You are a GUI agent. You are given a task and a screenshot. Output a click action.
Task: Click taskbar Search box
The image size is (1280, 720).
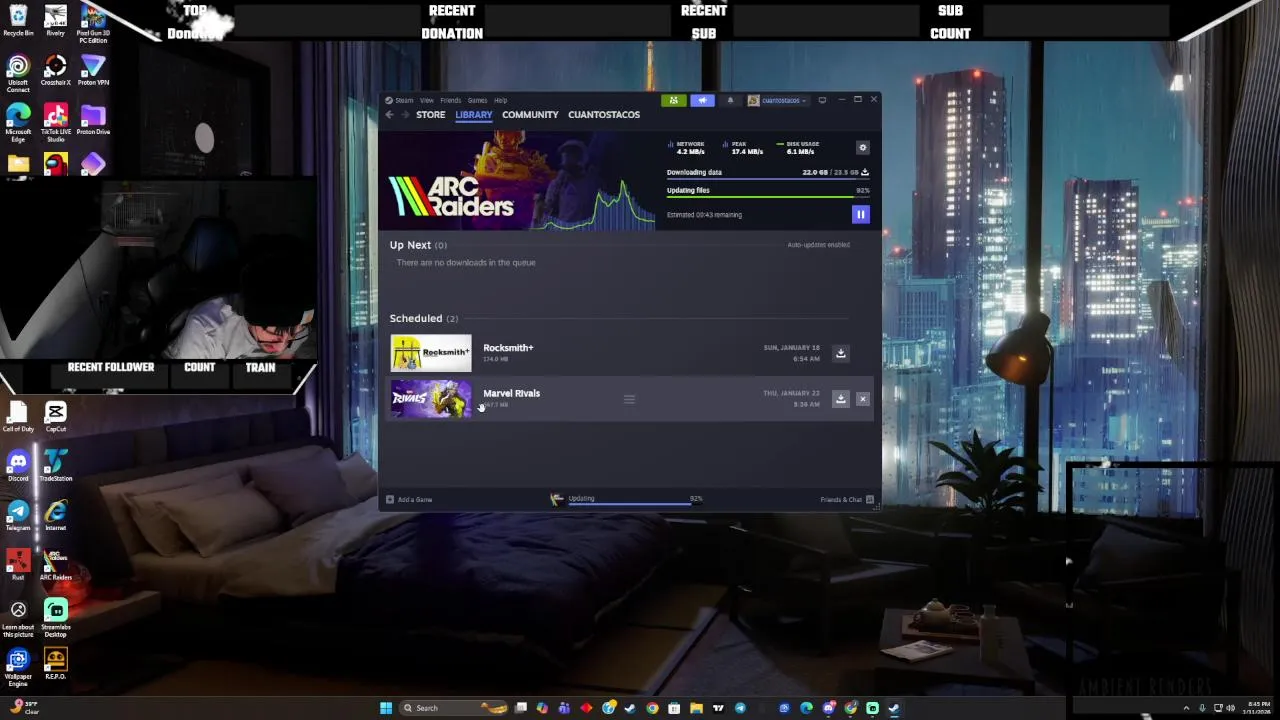click(x=454, y=708)
